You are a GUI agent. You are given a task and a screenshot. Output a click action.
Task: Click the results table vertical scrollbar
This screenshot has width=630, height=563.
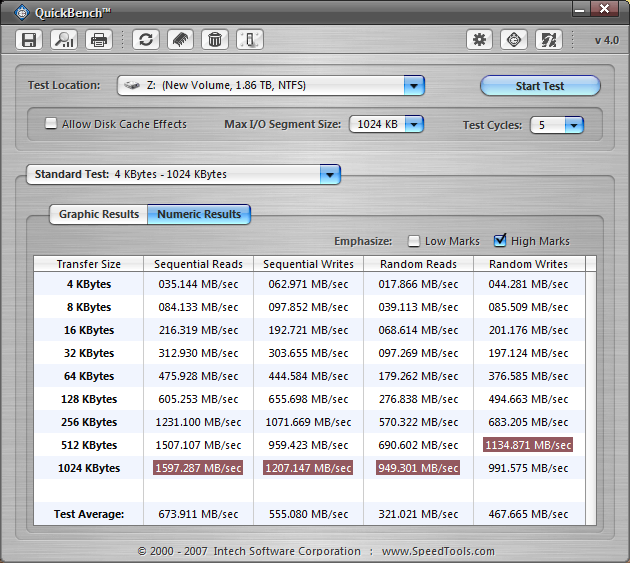pos(591,390)
